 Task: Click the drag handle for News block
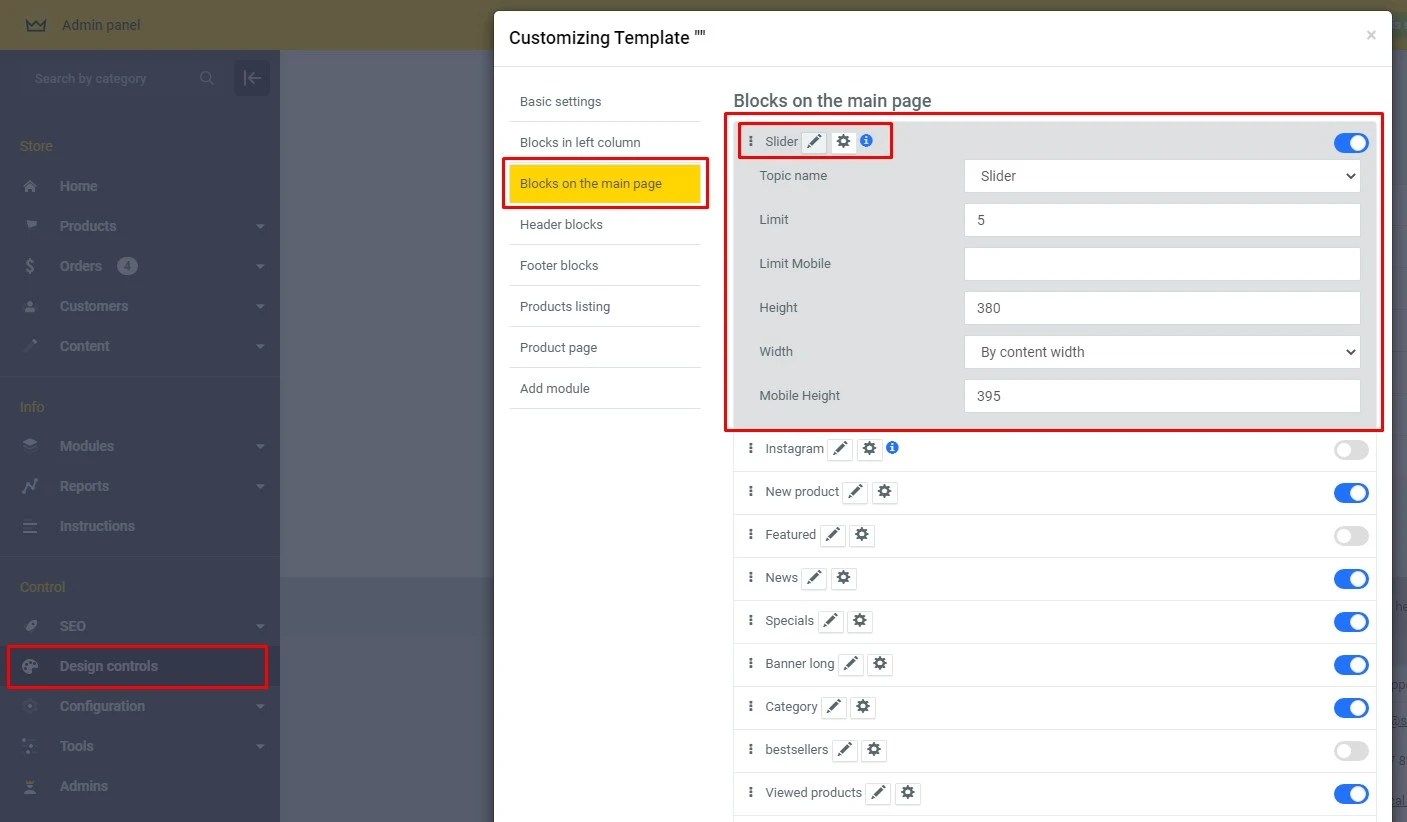751,578
